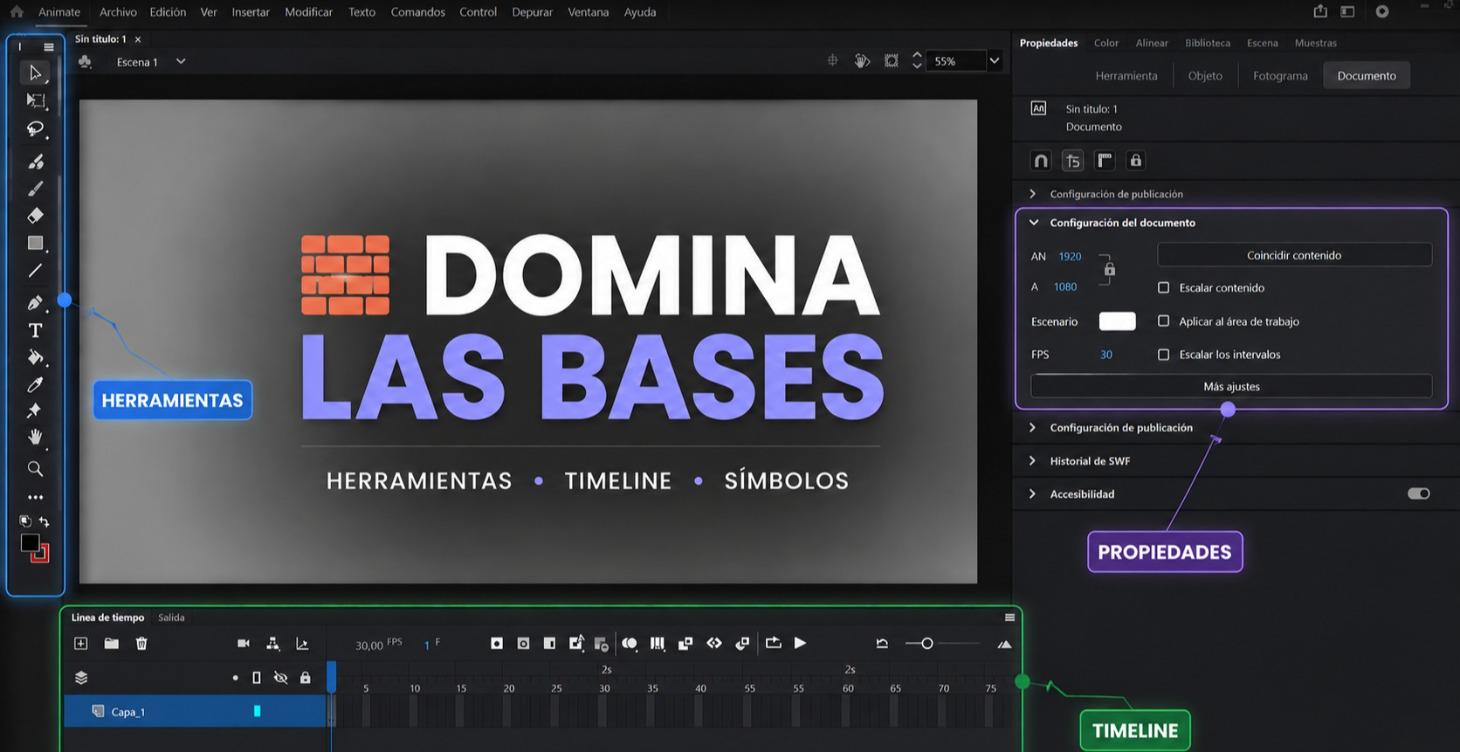Screen dimensions: 1460x752
Task: Select the Hand tool
Action: point(35,437)
